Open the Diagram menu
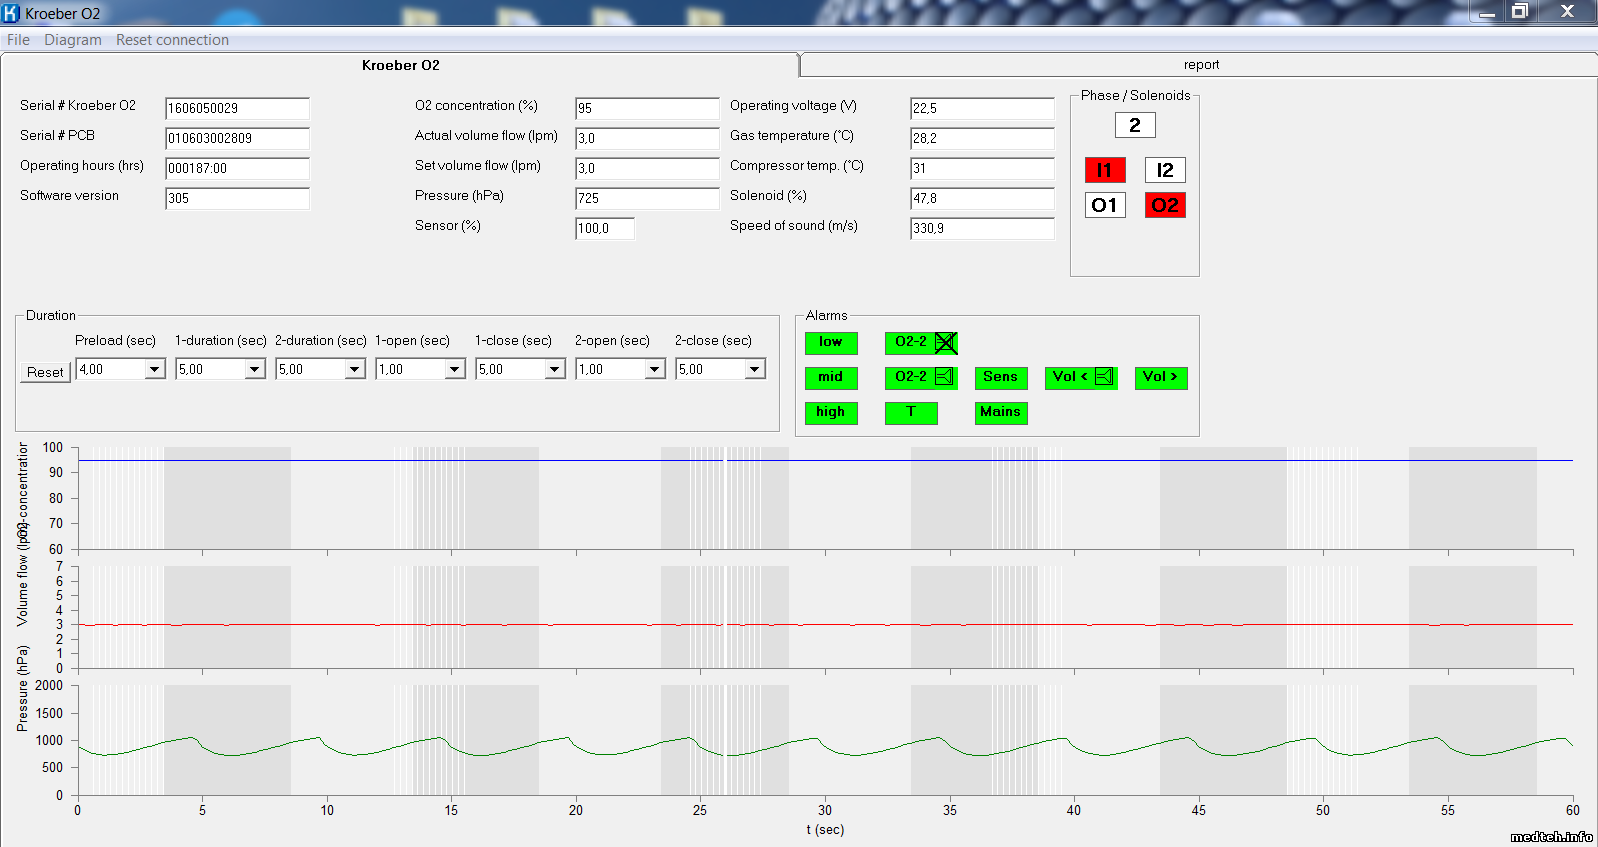1598x847 pixels. [73, 40]
